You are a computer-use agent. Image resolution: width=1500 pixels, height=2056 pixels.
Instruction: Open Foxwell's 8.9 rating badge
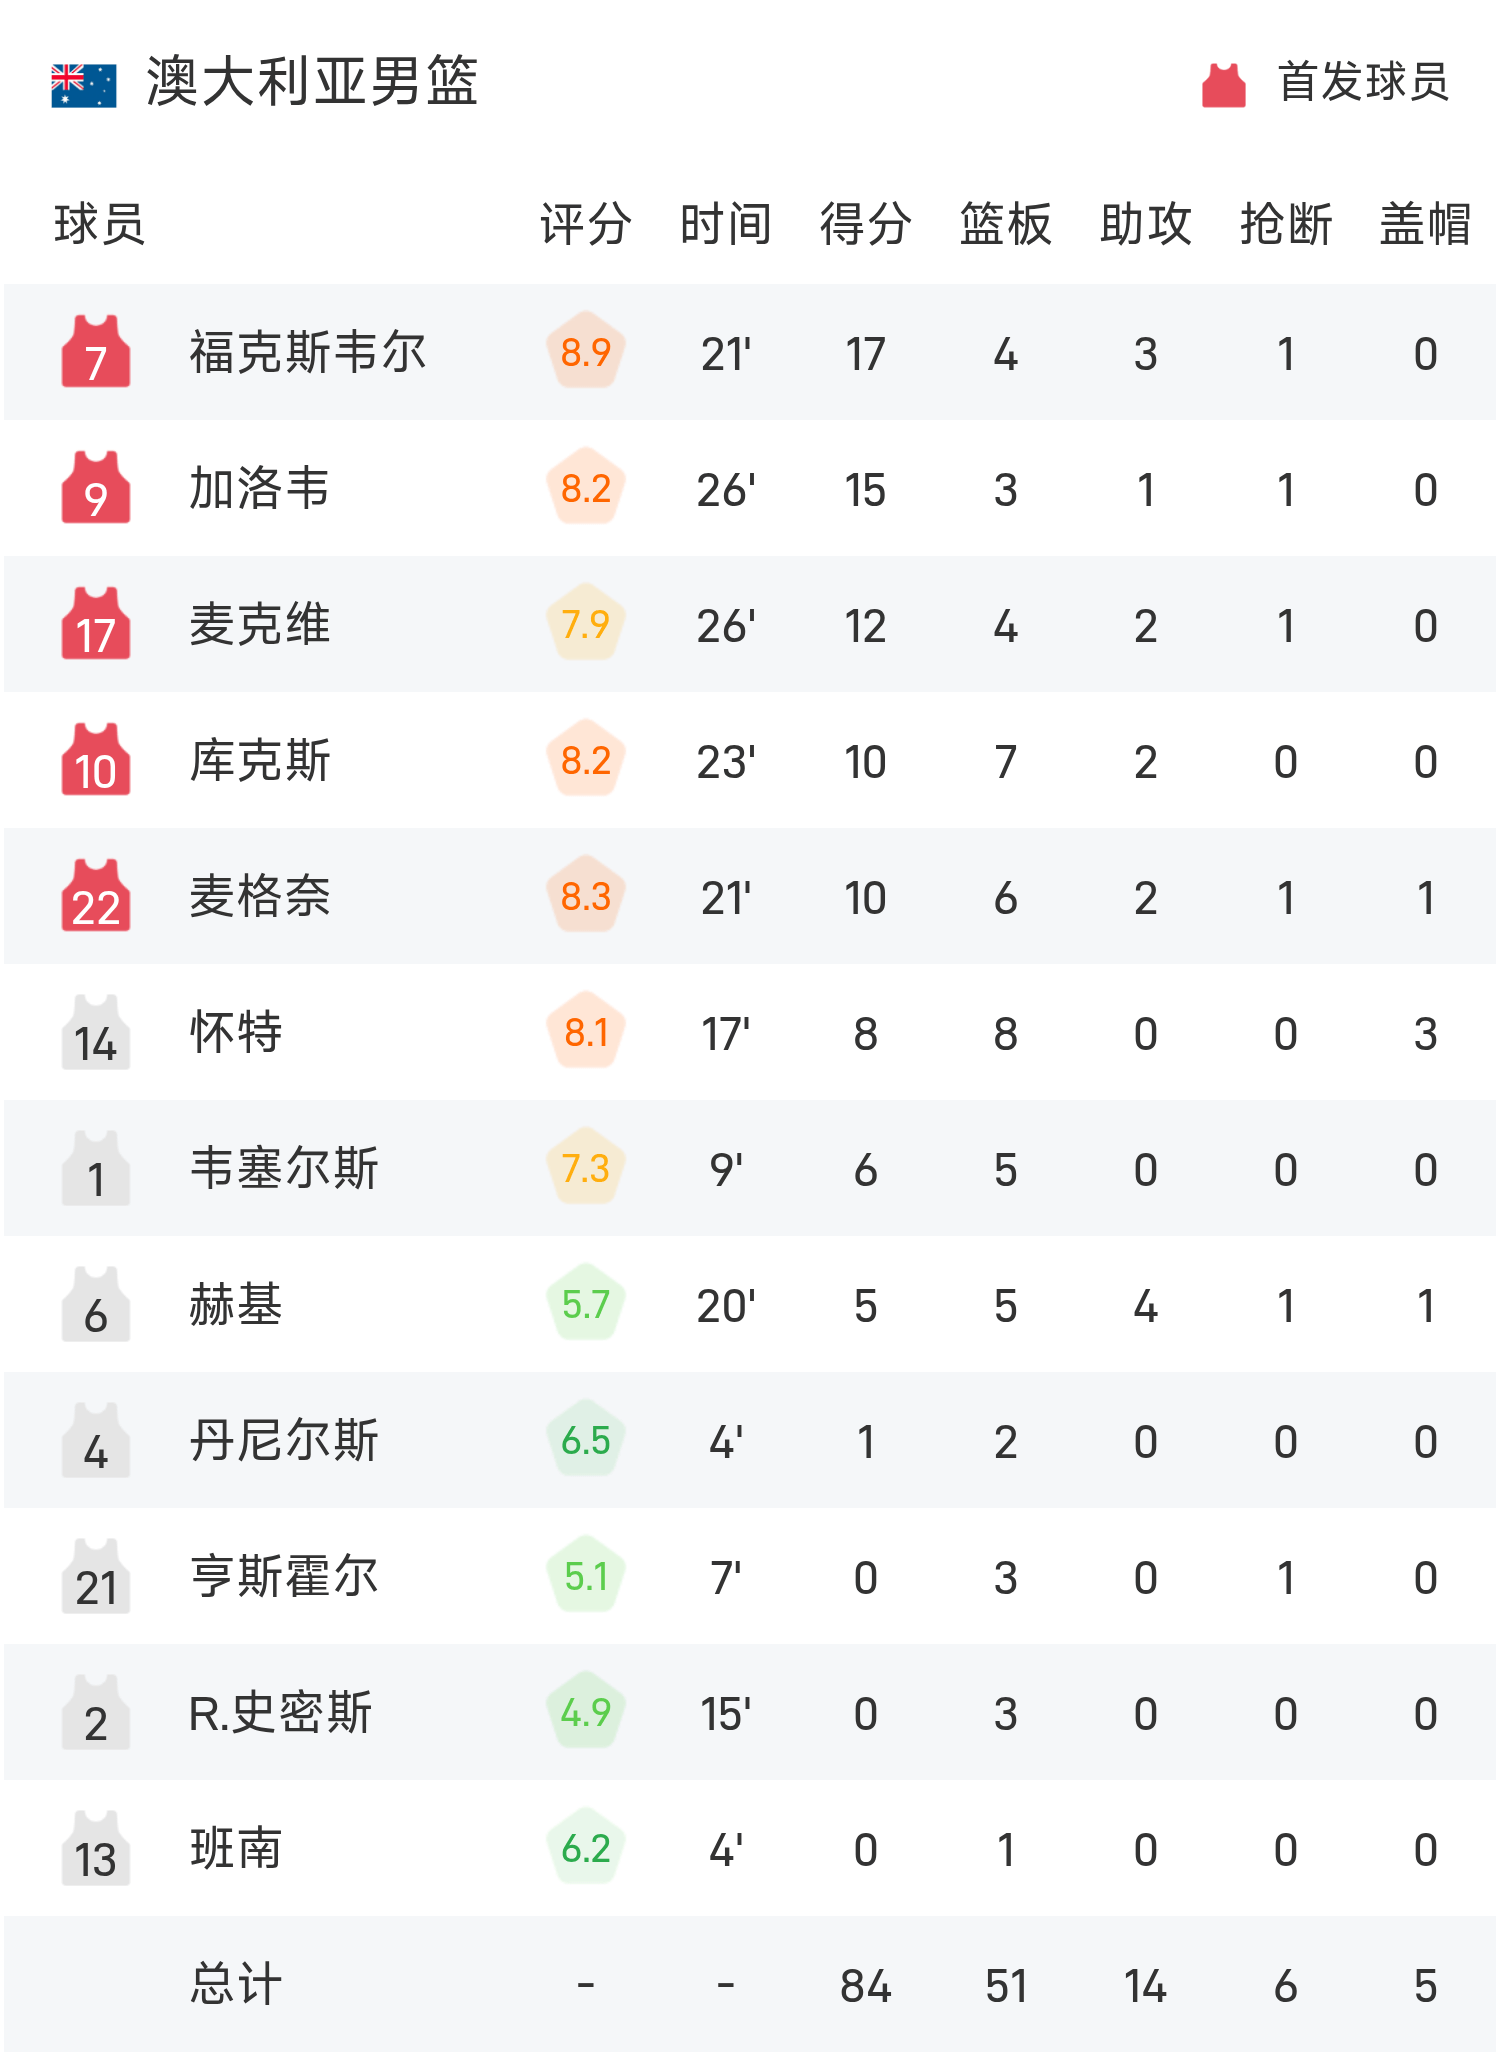pos(586,352)
